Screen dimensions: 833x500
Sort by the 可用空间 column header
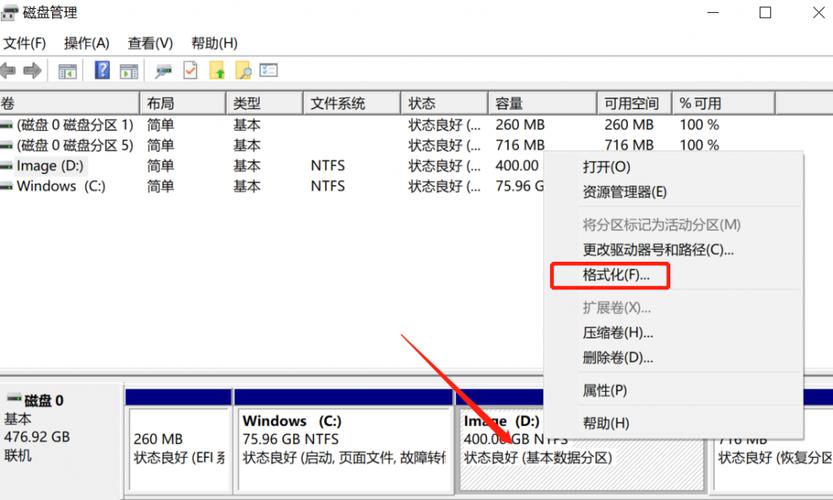tap(634, 103)
